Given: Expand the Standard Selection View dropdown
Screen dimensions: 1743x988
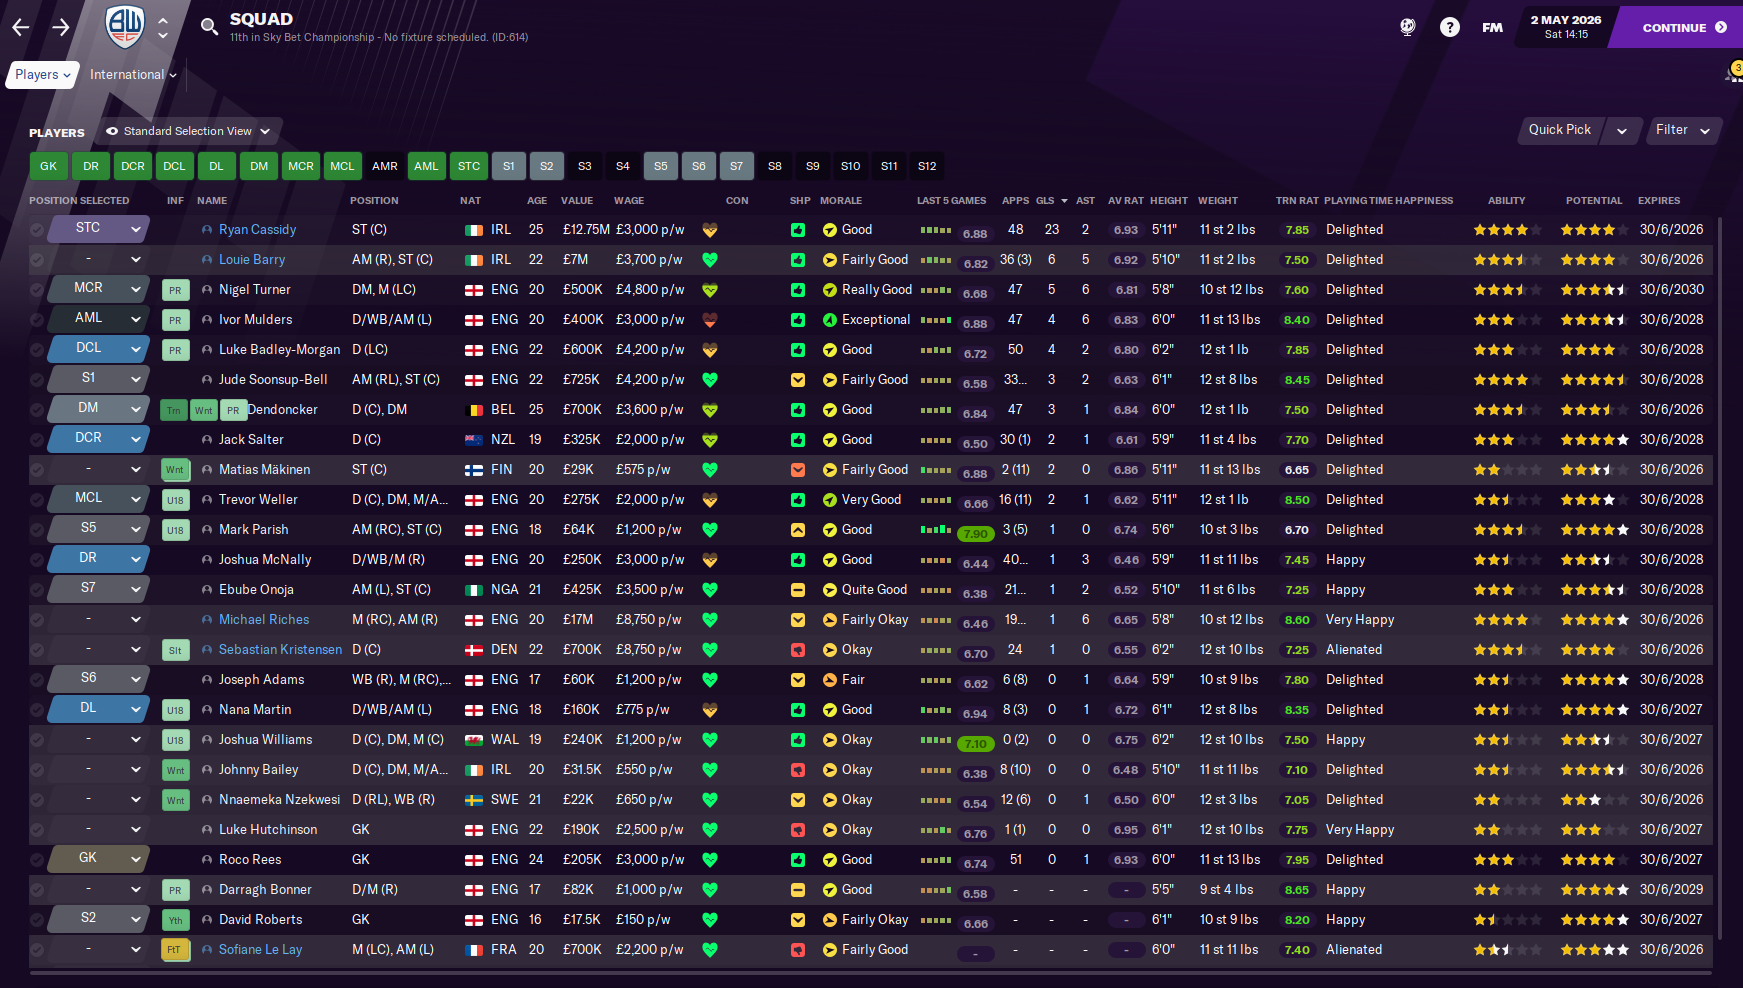Looking at the screenshot, I should (188, 131).
